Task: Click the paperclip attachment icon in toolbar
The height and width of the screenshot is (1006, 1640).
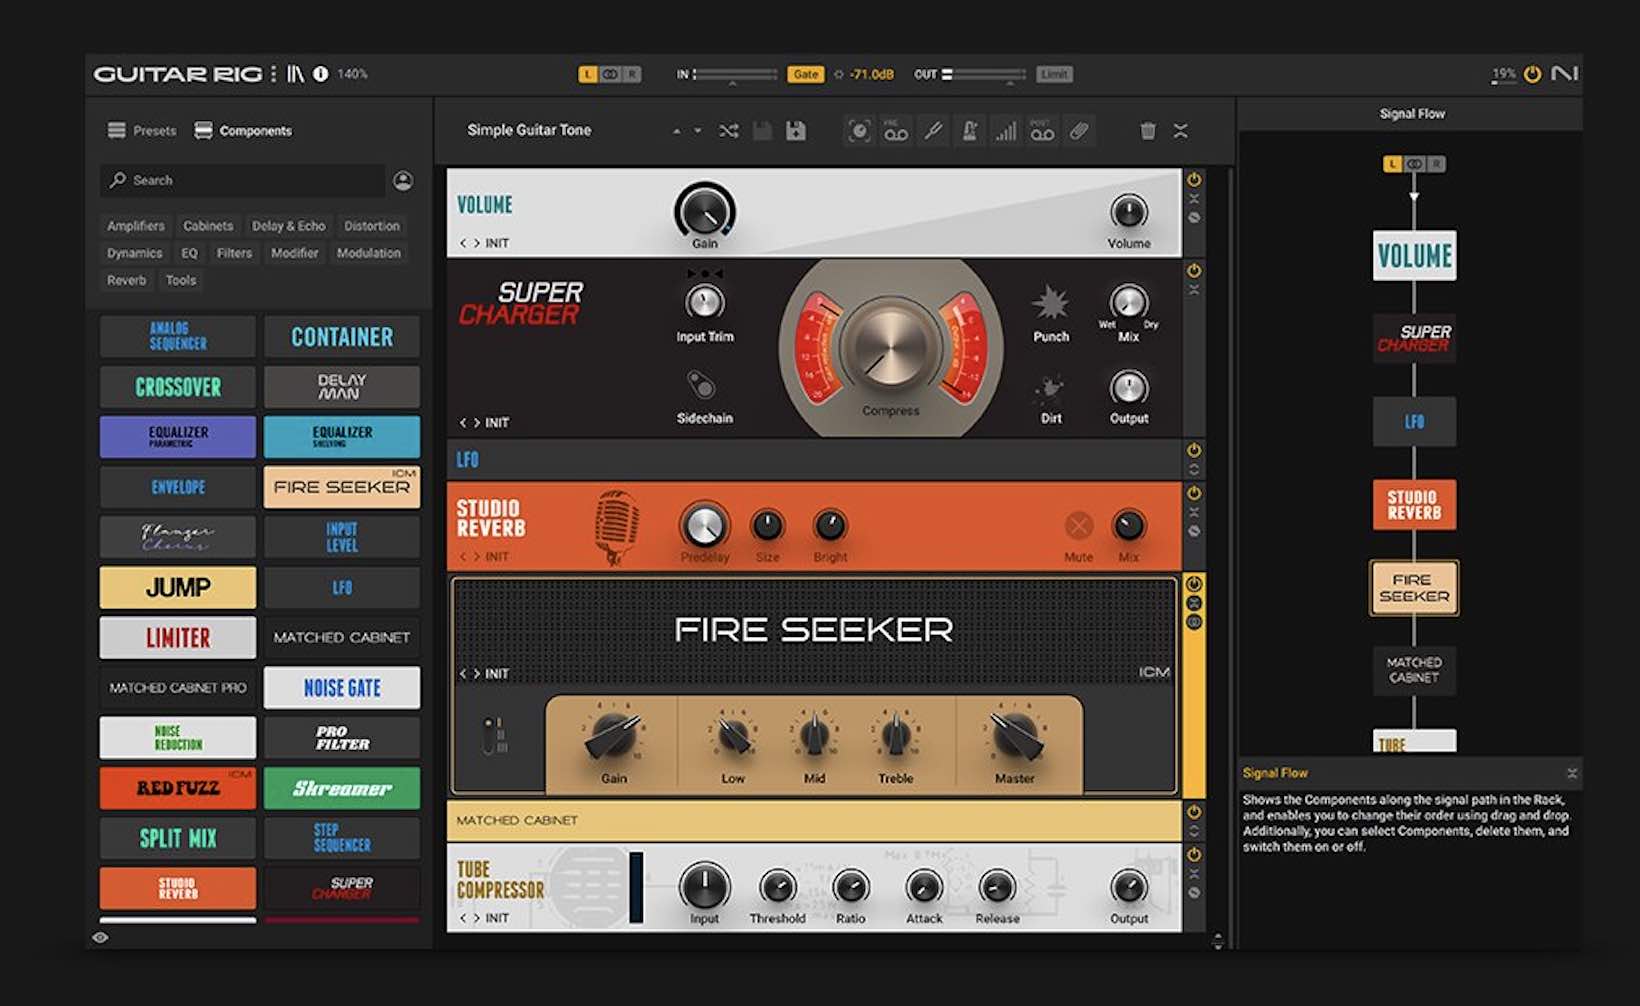Action: pyautogui.click(x=1079, y=131)
